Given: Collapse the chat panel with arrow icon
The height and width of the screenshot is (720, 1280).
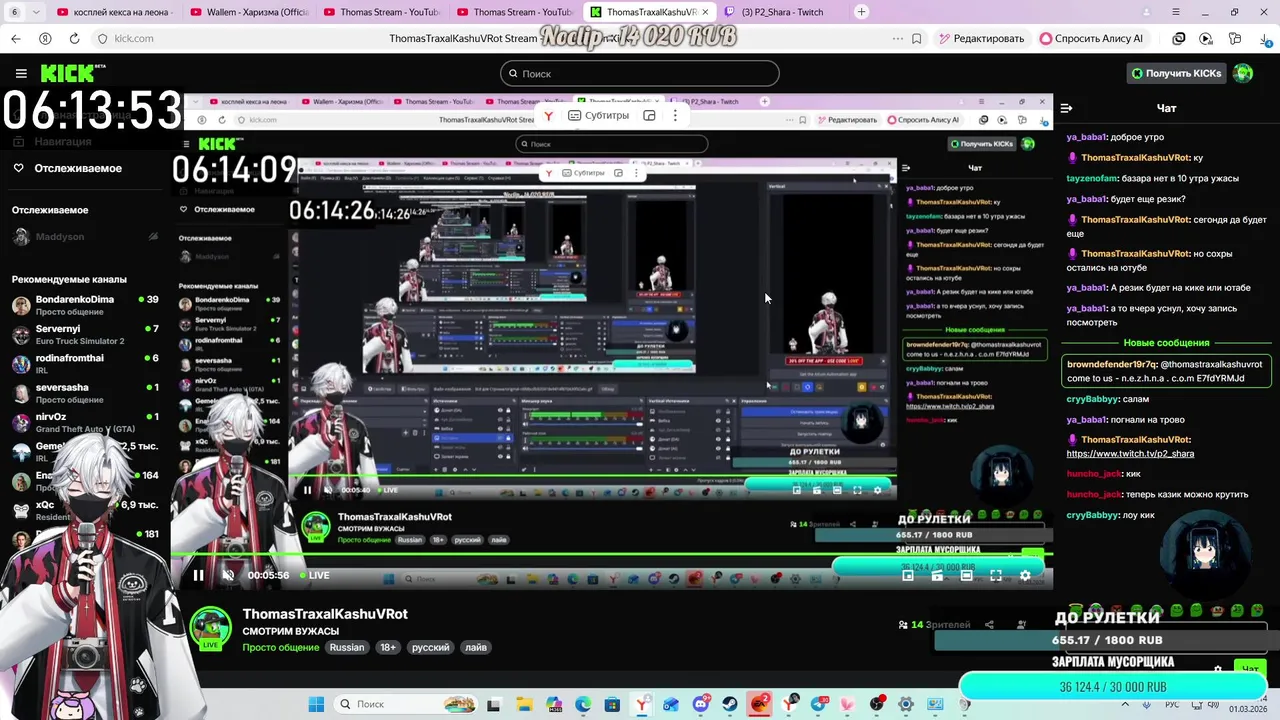Looking at the screenshot, I should 1066,108.
